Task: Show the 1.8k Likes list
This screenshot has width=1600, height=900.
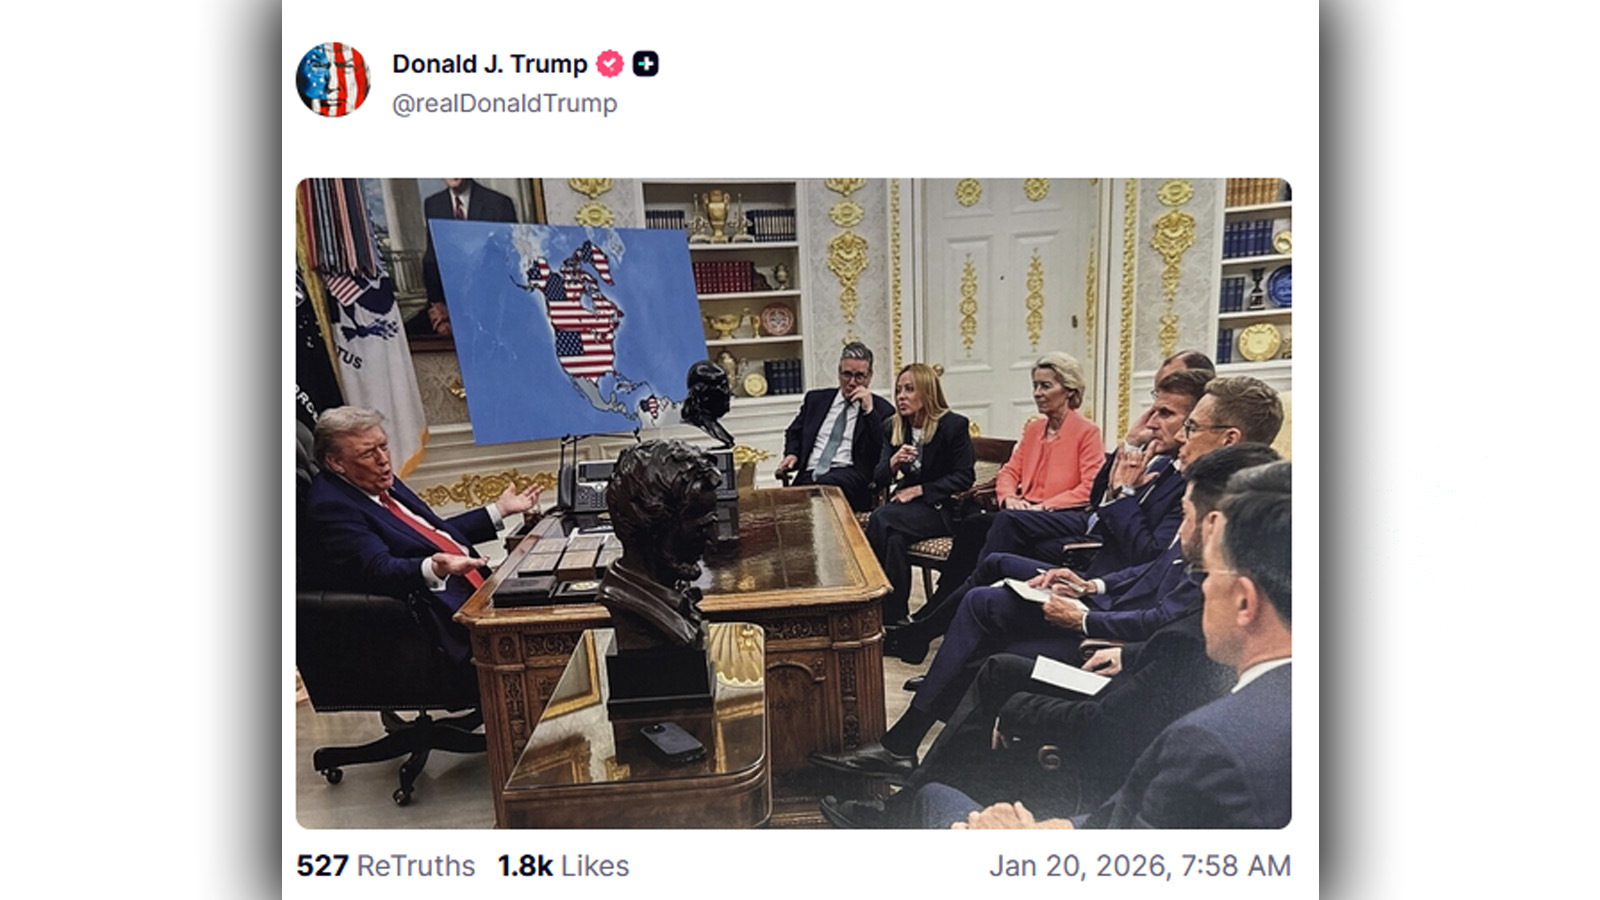Action: (564, 865)
